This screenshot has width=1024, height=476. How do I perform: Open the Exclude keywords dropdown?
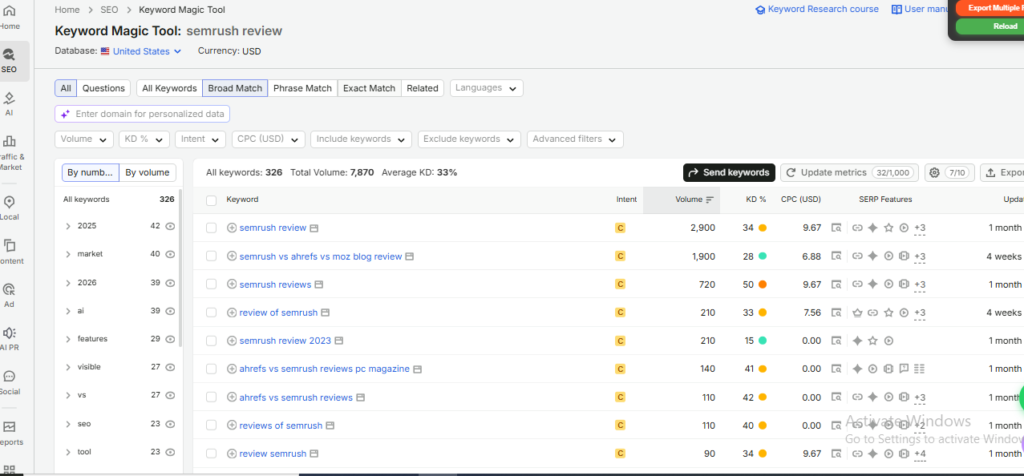469,139
